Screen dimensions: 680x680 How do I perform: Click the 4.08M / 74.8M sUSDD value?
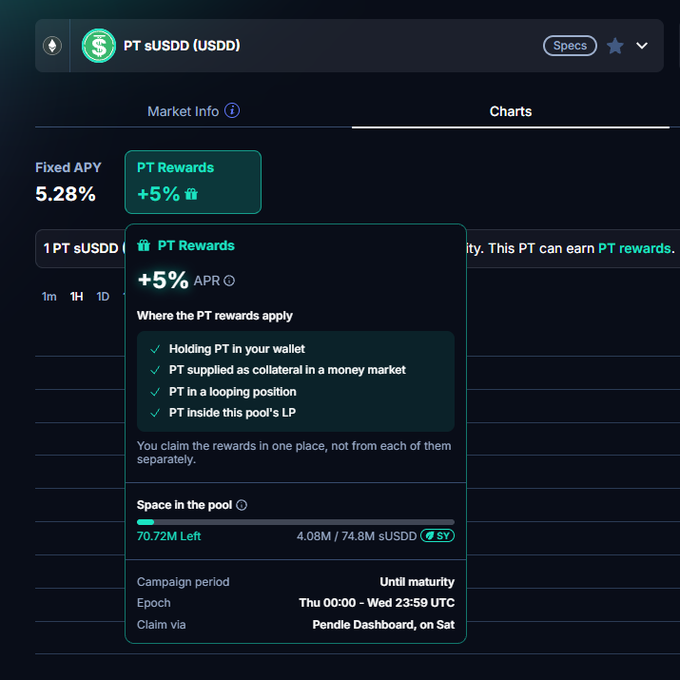click(x=356, y=536)
